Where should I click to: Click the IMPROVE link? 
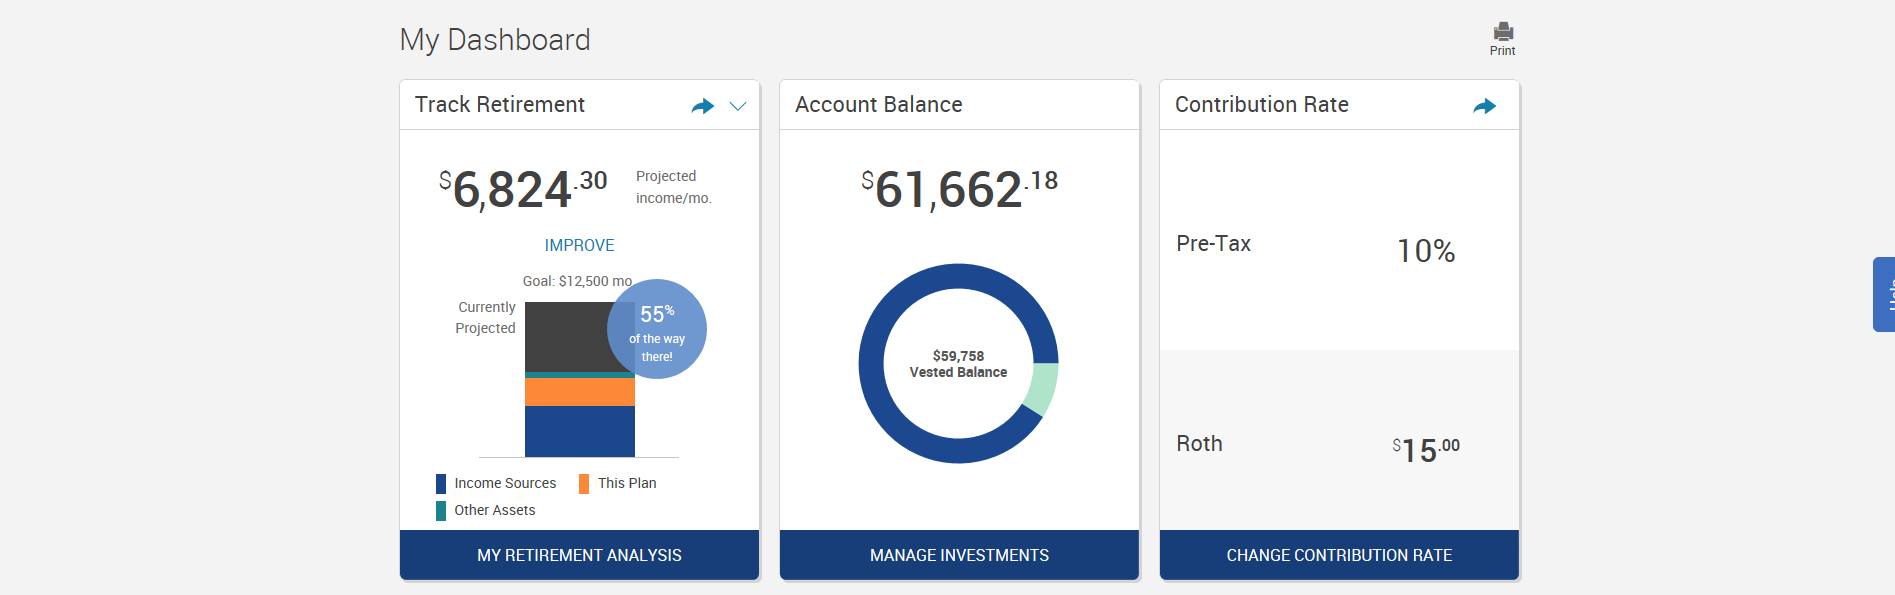579,245
